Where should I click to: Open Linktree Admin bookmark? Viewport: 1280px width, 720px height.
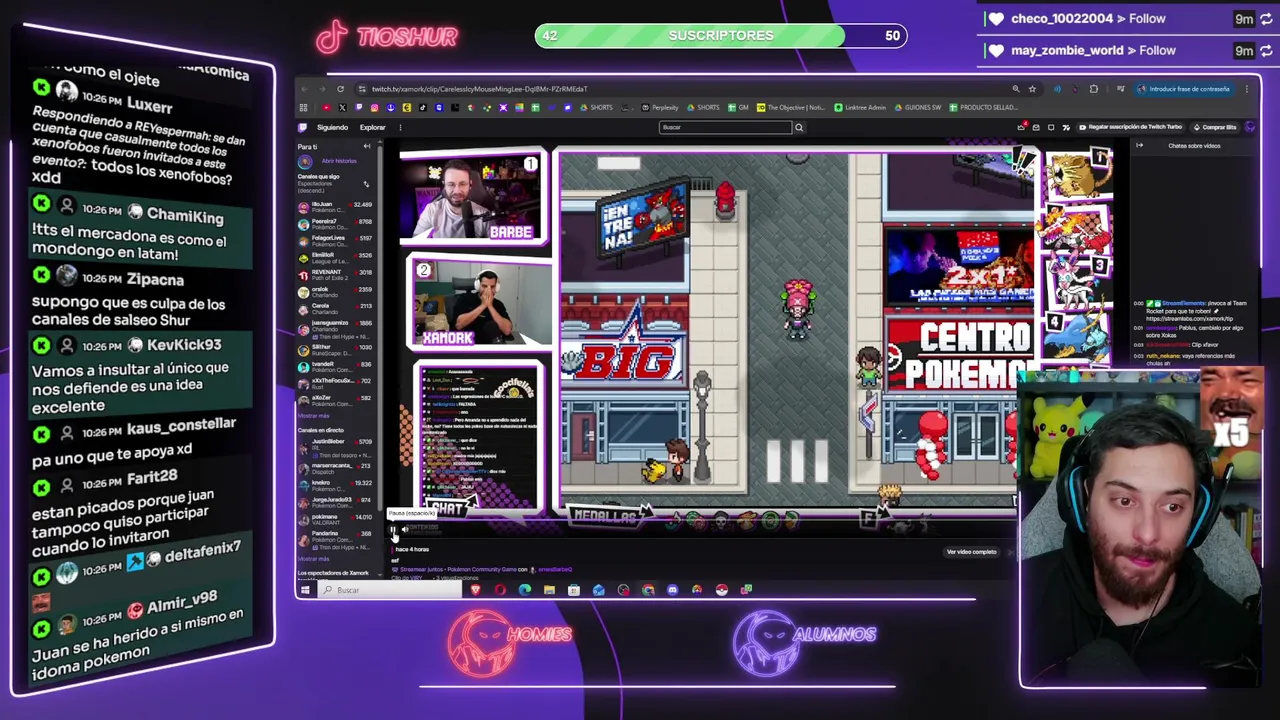point(860,107)
